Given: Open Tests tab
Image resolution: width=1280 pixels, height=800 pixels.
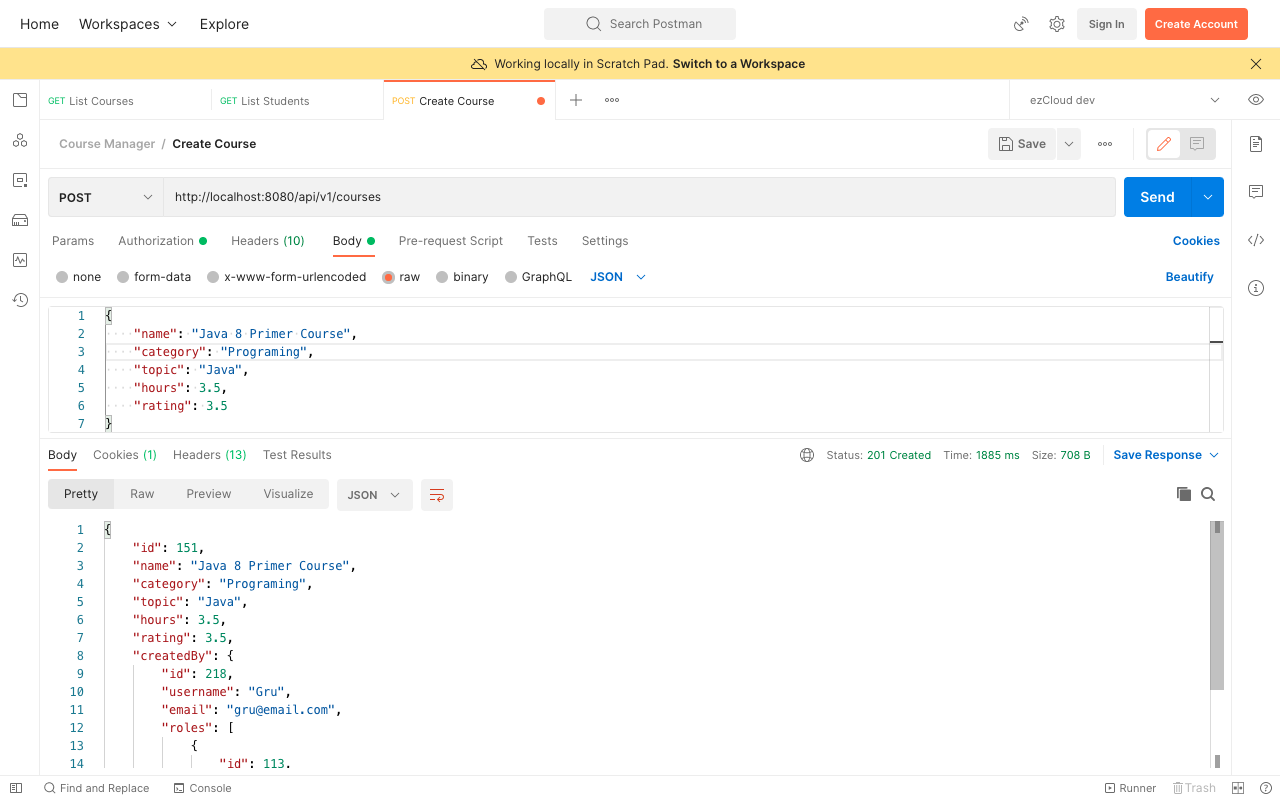Looking at the screenshot, I should click(542, 241).
